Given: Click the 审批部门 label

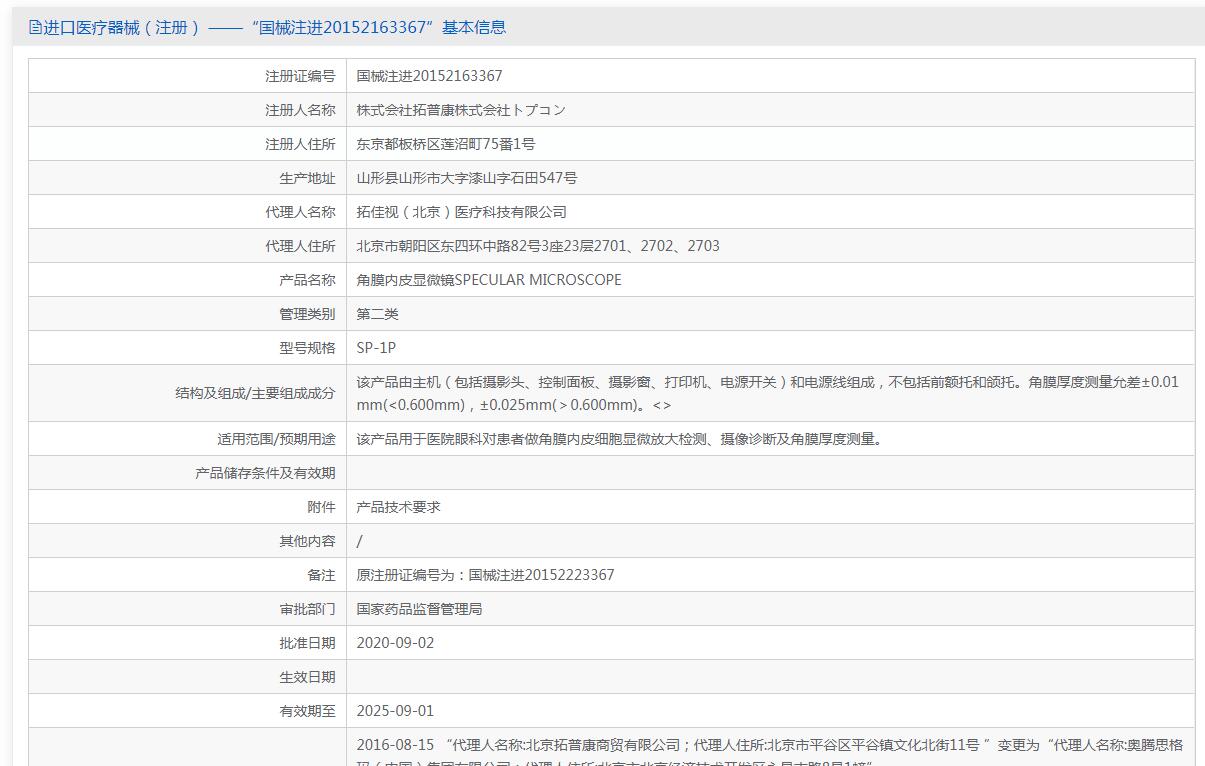Looking at the screenshot, I should pyautogui.click(x=307, y=609).
